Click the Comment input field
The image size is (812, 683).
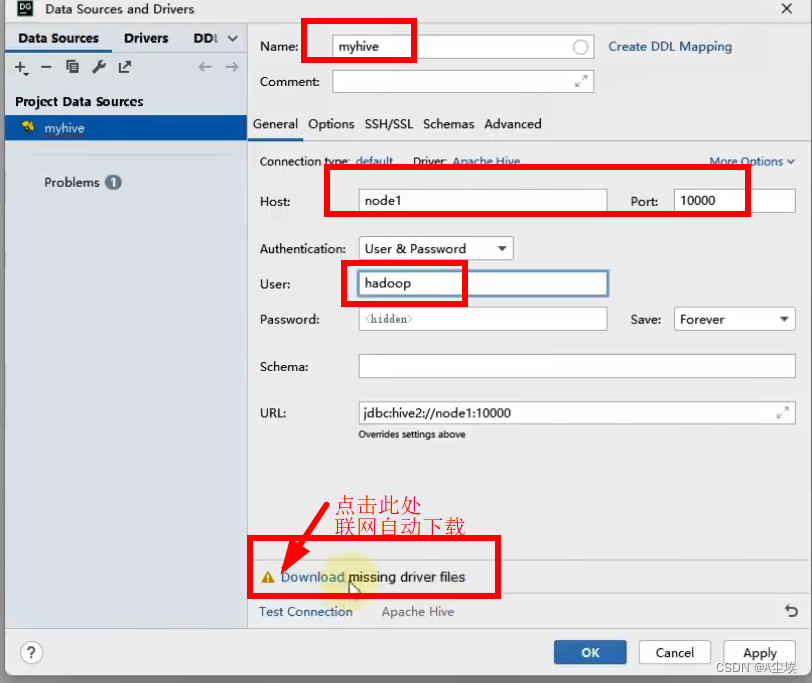(462, 81)
